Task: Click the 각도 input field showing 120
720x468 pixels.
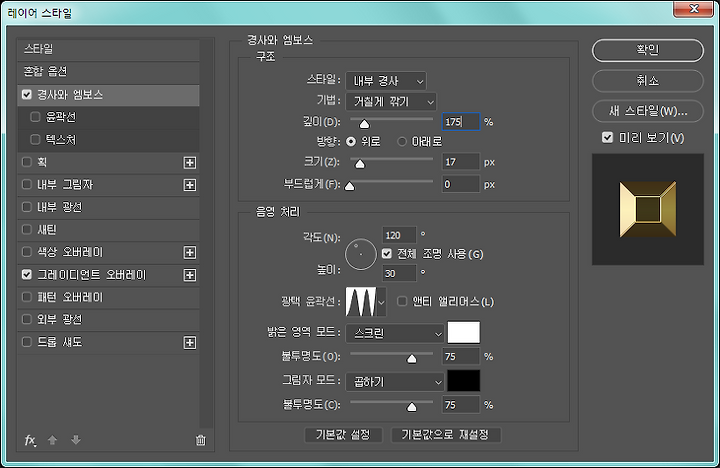Action: coord(399,235)
